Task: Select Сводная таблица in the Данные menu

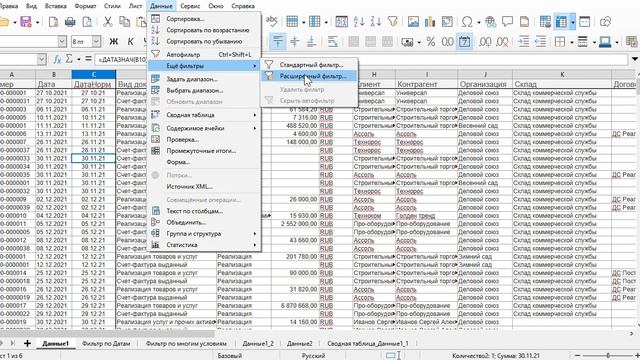Action: [x=204, y=115]
